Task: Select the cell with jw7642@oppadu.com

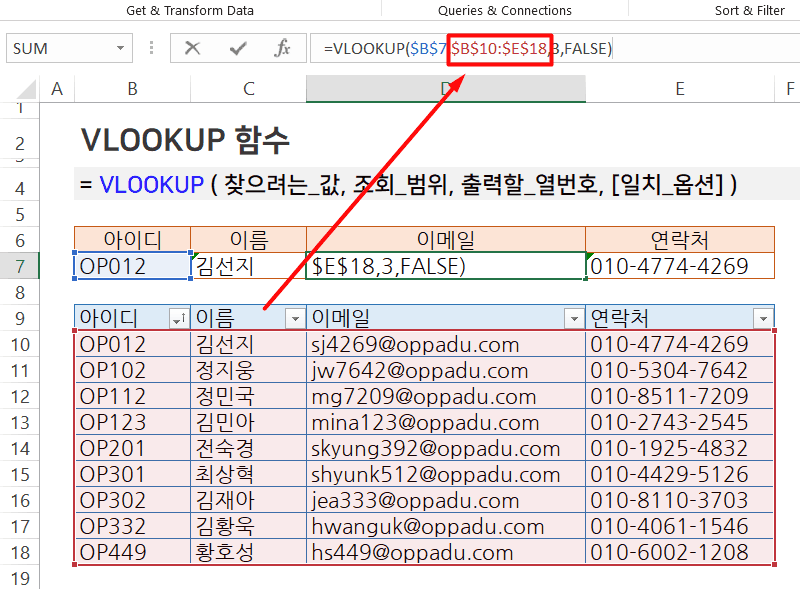Action: point(446,371)
